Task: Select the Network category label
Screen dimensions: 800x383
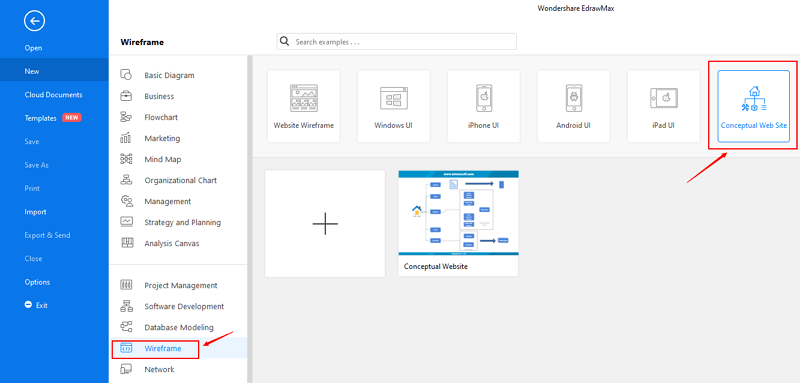Action: (x=159, y=369)
